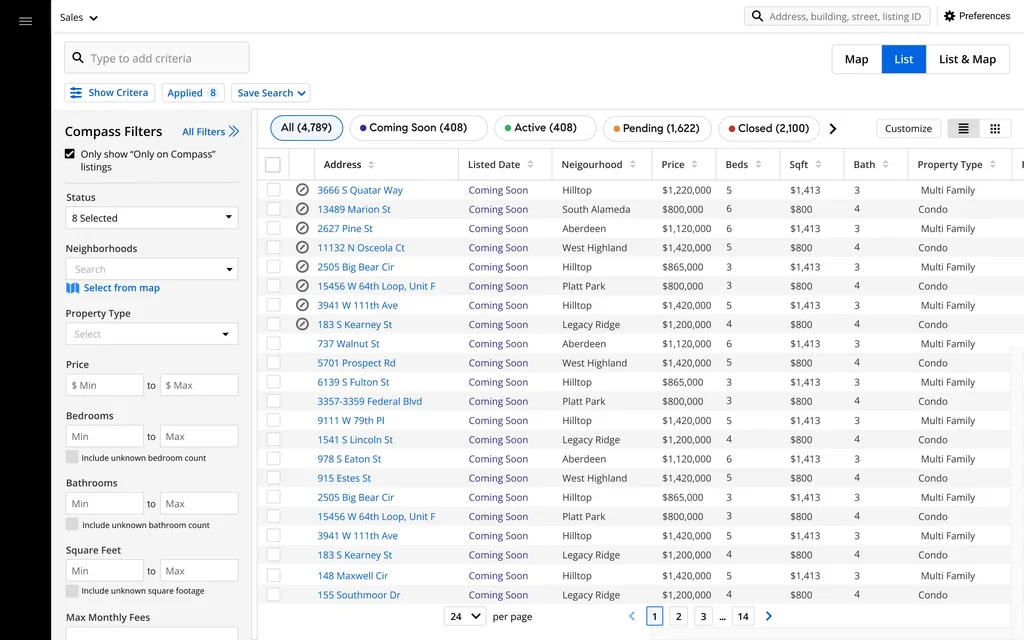1024x640 pixels.
Task: Show more status tabs with right chevron
Action: [x=833, y=129]
